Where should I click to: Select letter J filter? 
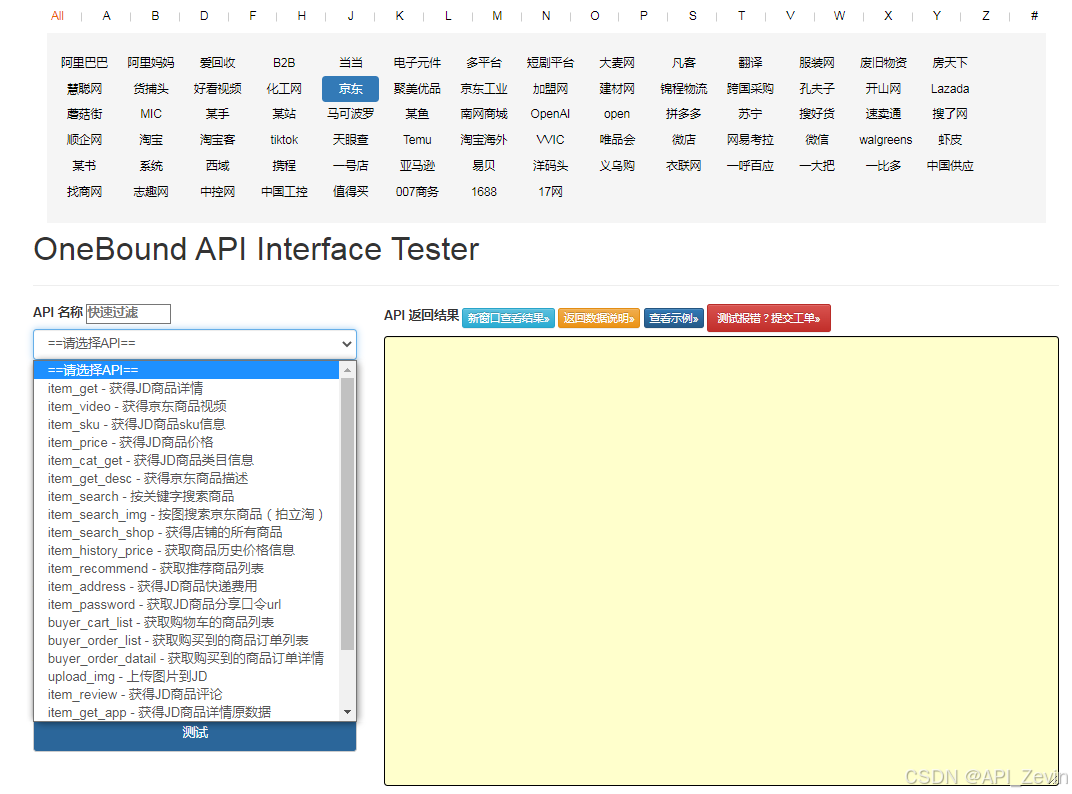click(x=351, y=16)
